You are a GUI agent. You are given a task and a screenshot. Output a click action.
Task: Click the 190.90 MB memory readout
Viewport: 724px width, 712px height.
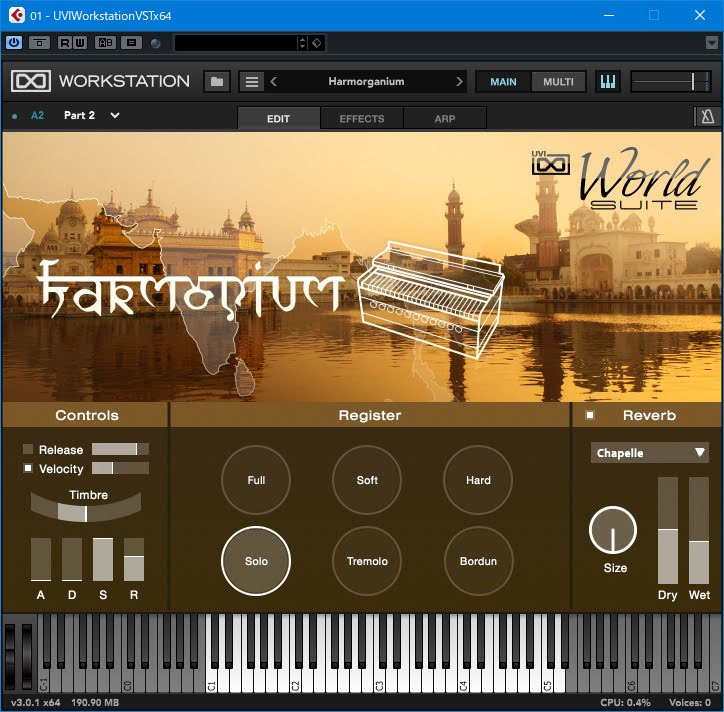pos(95,702)
